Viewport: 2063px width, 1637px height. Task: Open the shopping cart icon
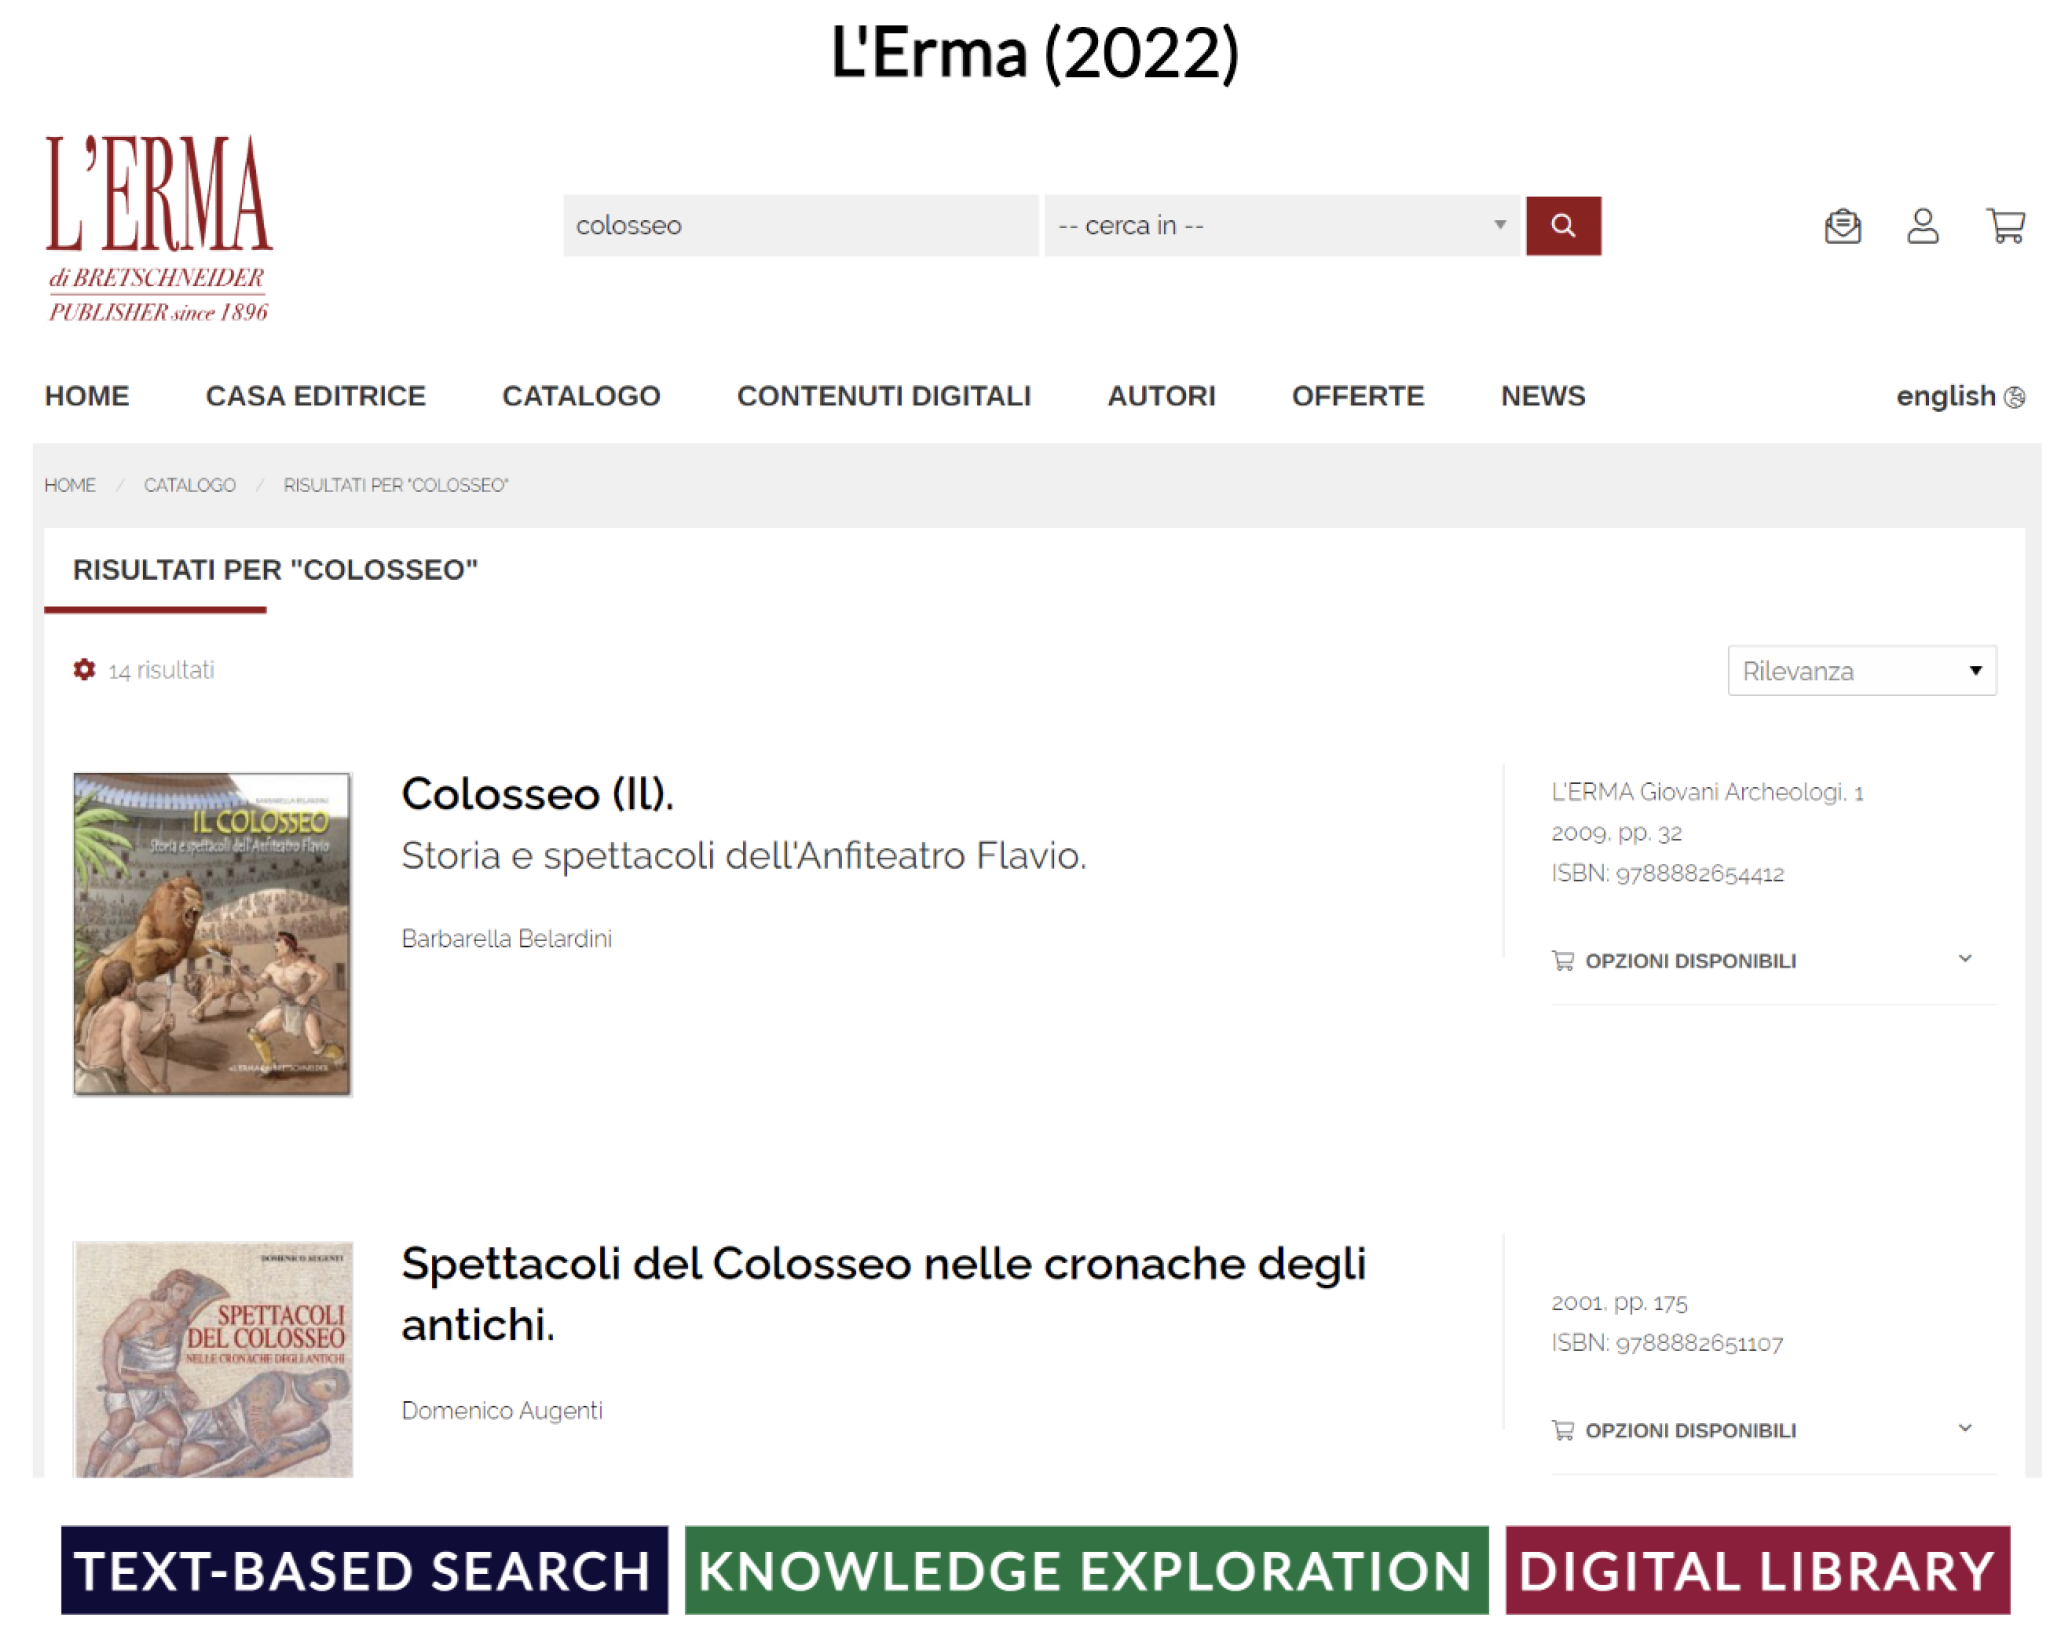pyautogui.click(x=2005, y=226)
